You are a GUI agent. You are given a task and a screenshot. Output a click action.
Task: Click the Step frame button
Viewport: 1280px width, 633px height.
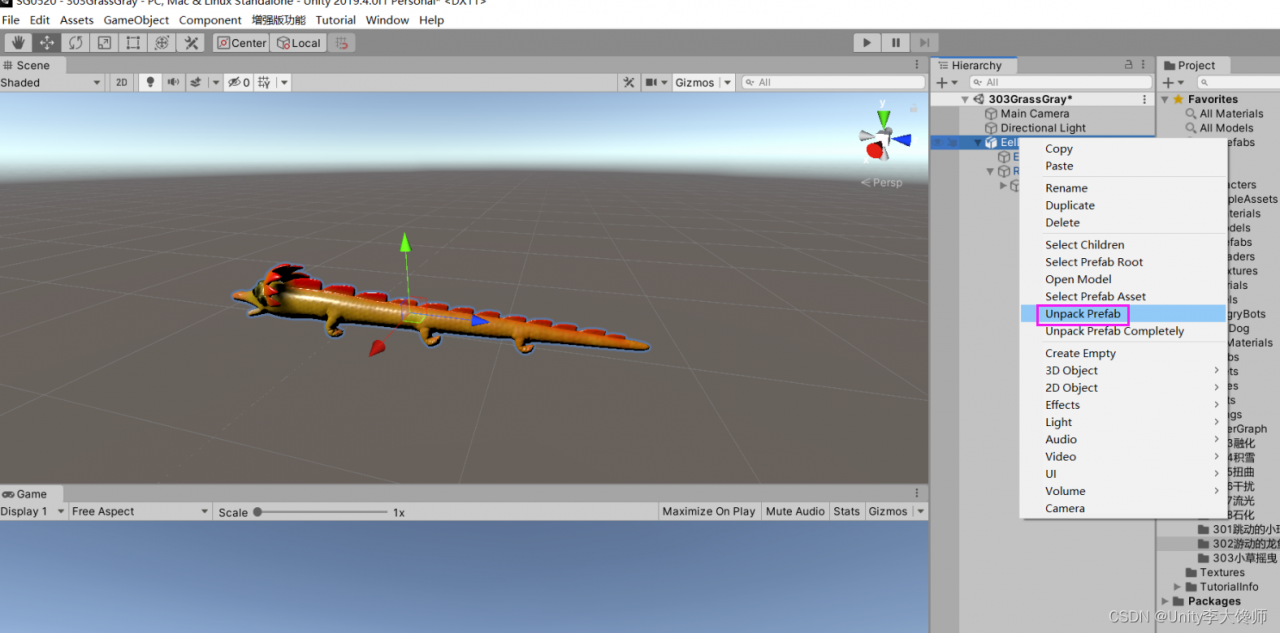[925, 43]
